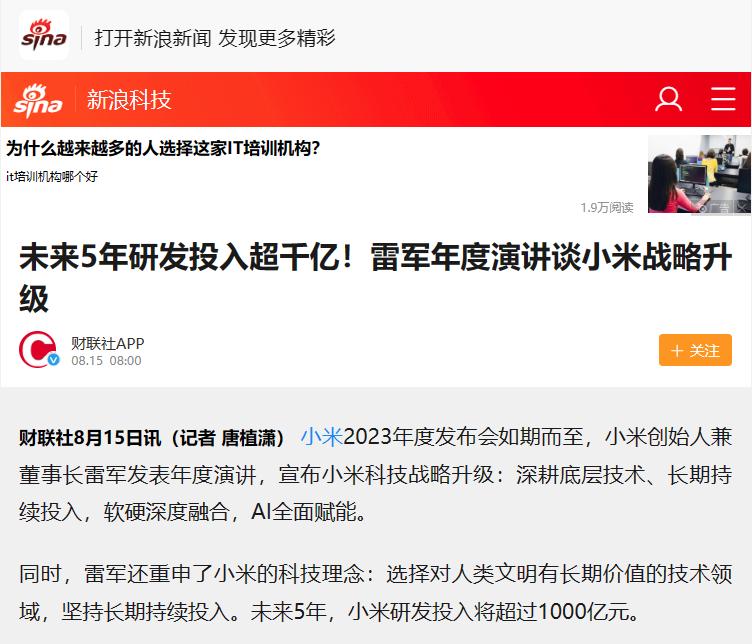Click the 财联社 avatar icon
Image resolution: width=752 pixels, height=644 pixels.
tap(38, 349)
